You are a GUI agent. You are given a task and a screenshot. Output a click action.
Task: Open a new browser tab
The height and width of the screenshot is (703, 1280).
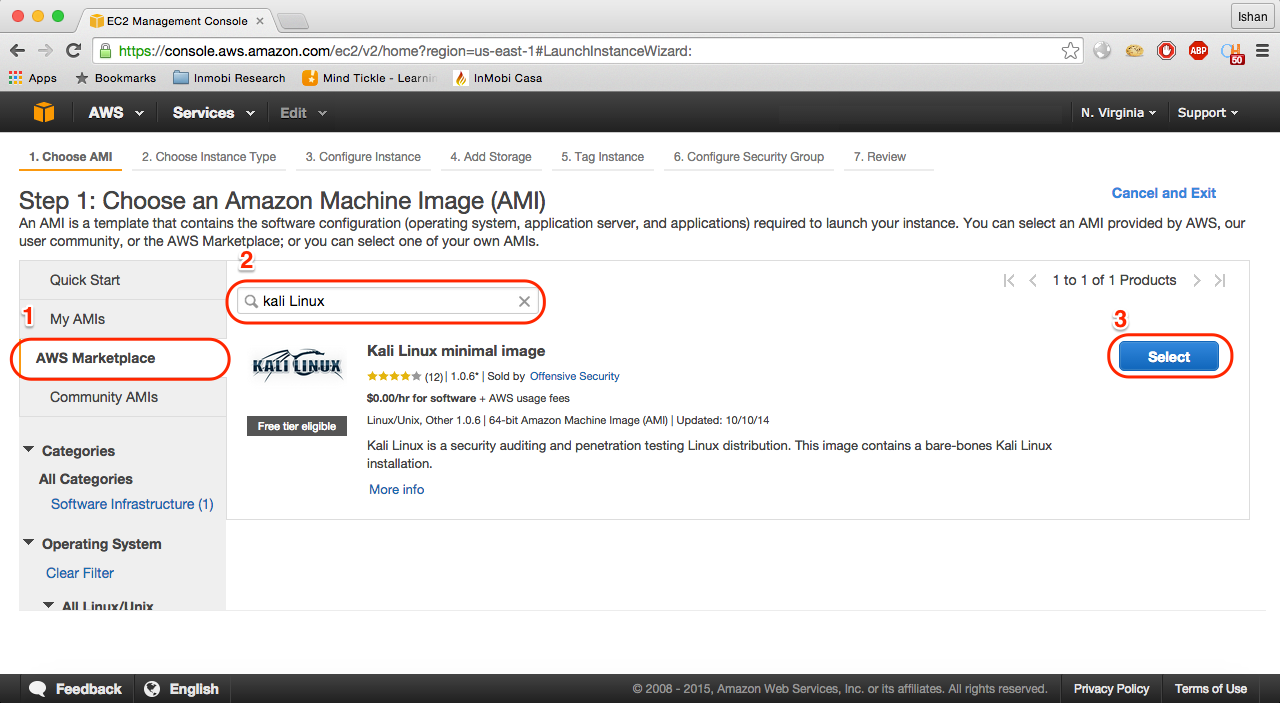[x=292, y=21]
